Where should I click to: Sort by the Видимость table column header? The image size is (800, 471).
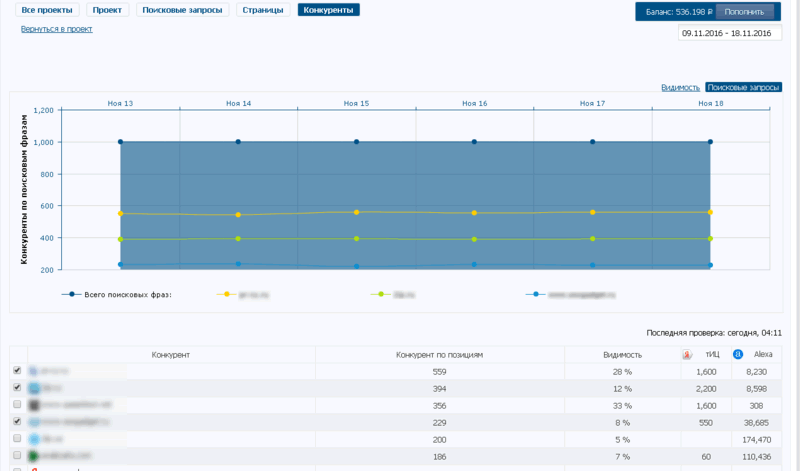pyautogui.click(x=622, y=355)
